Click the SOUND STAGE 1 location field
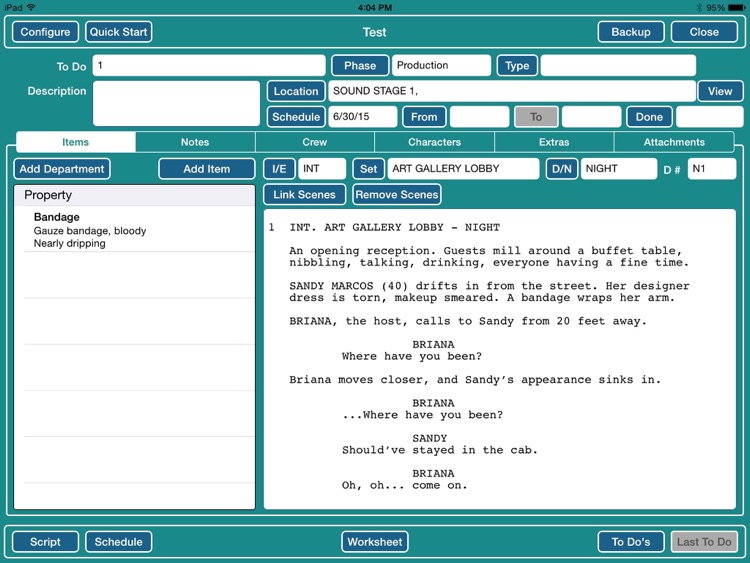 point(511,91)
